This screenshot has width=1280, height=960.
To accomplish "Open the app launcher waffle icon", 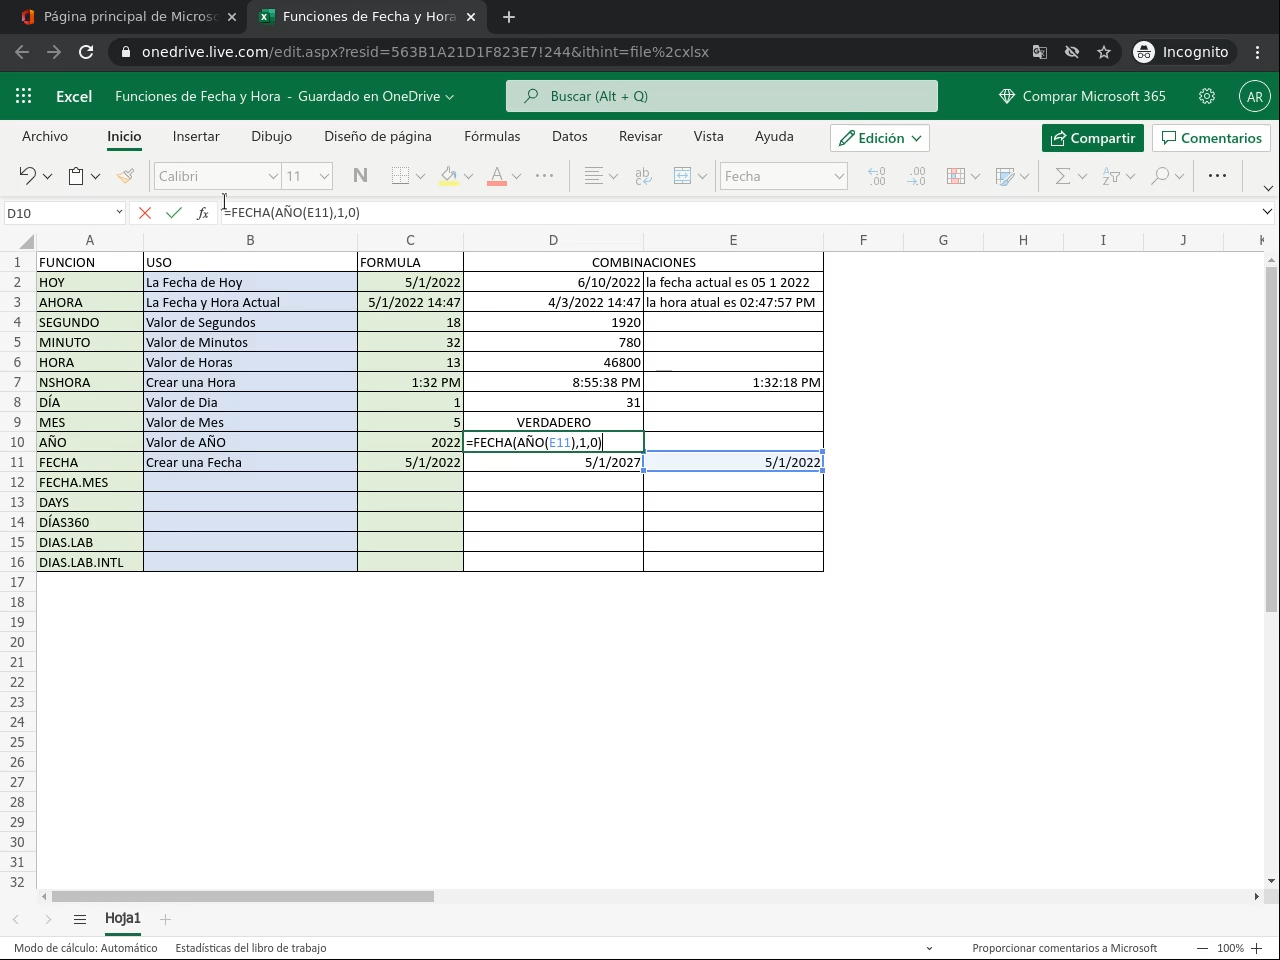I will (x=24, y=96).
